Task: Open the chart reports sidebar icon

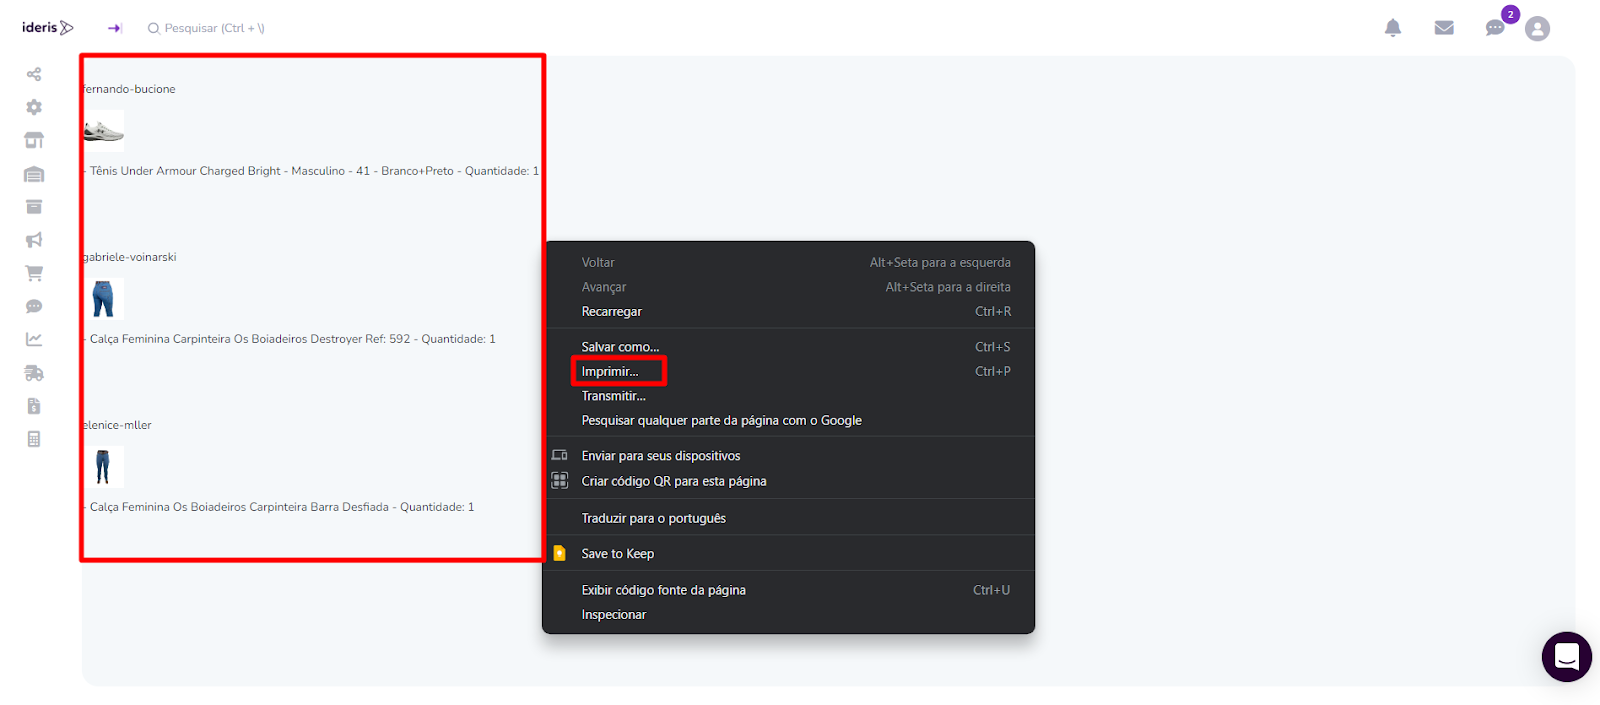Action: click(34, 339)
